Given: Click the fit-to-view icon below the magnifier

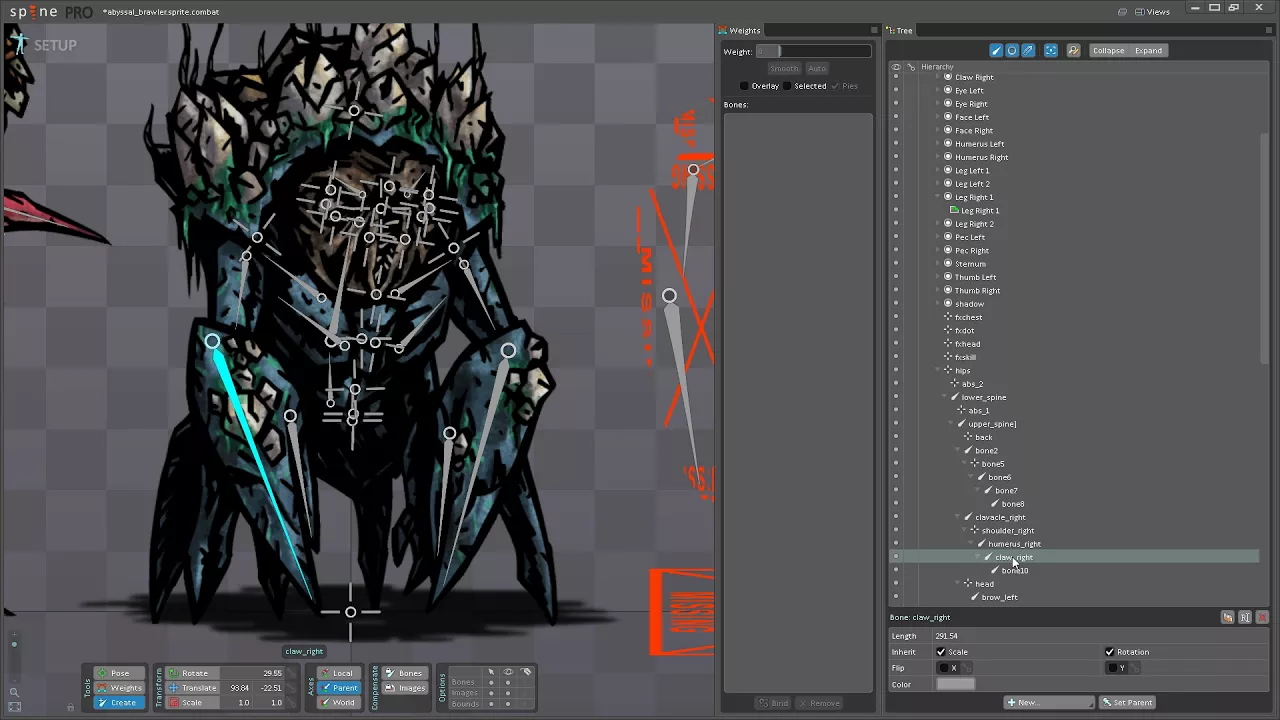Looking at the screenshot, I should pyautogui.click(x=14, y=707).
